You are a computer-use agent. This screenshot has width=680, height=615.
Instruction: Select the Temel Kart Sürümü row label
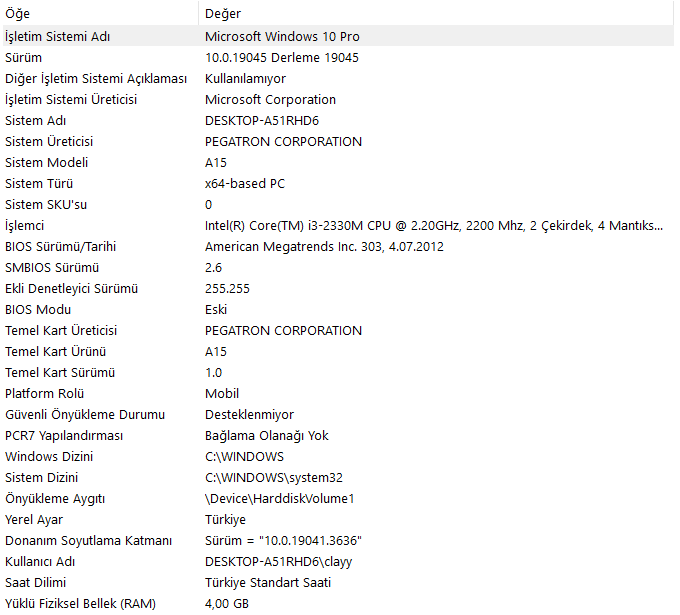59,373
